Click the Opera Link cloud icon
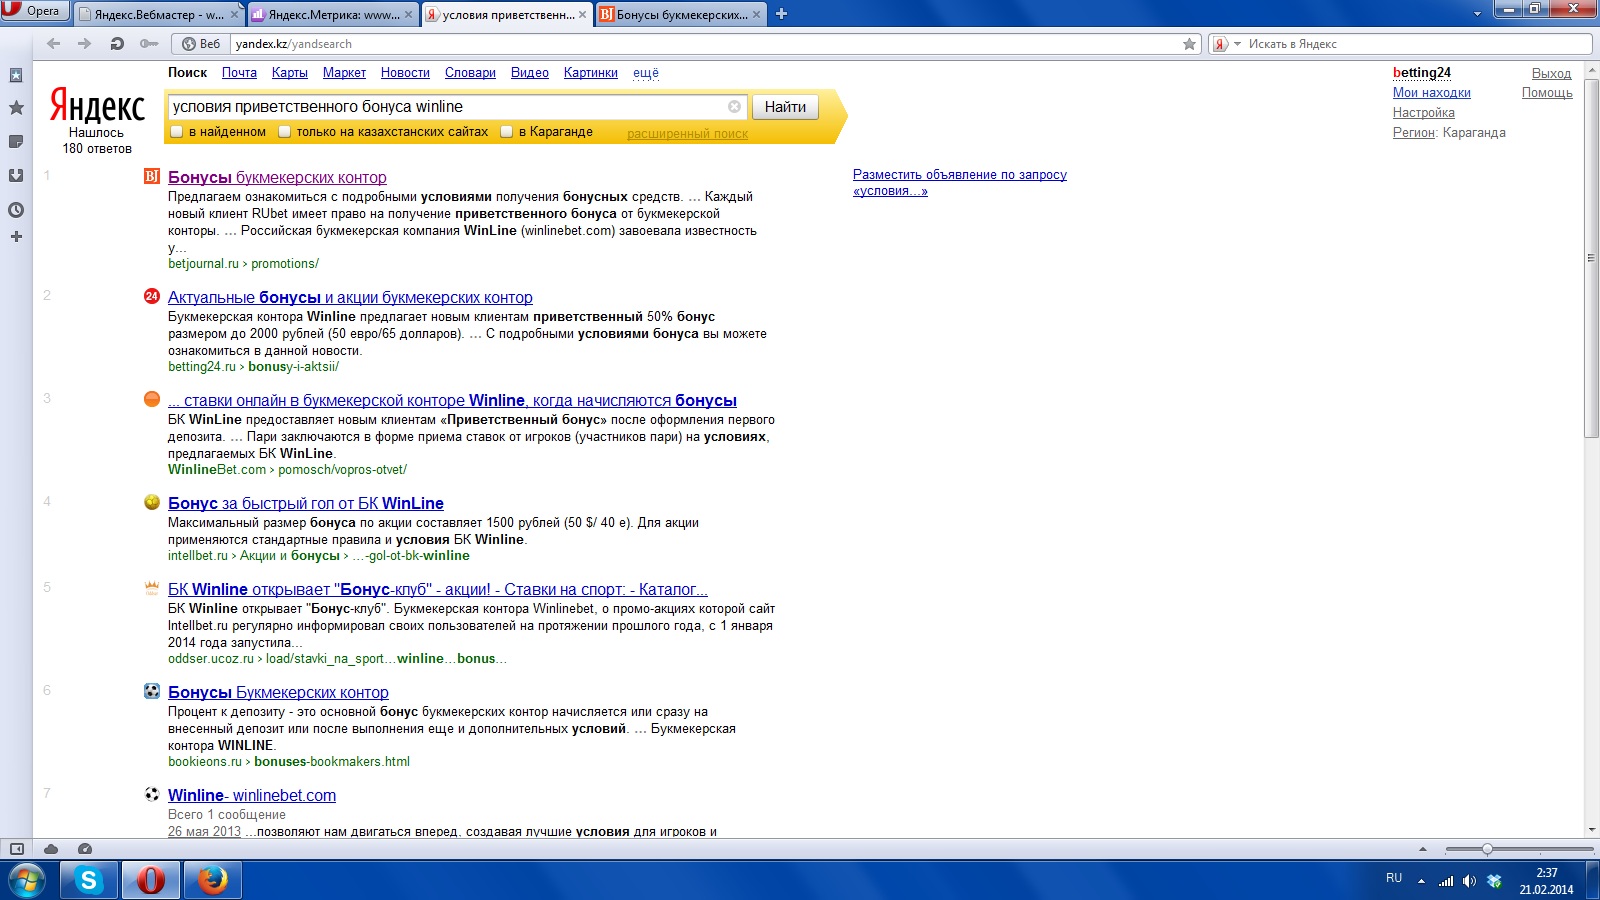 (51, 849)
